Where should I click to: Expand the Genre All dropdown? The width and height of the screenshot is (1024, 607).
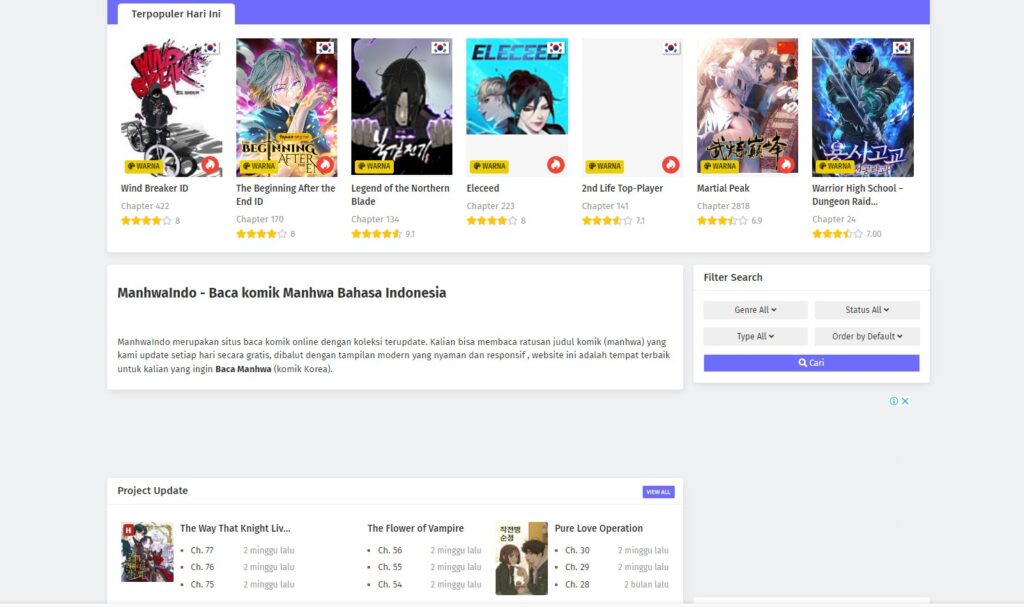[x=755, y=310]
